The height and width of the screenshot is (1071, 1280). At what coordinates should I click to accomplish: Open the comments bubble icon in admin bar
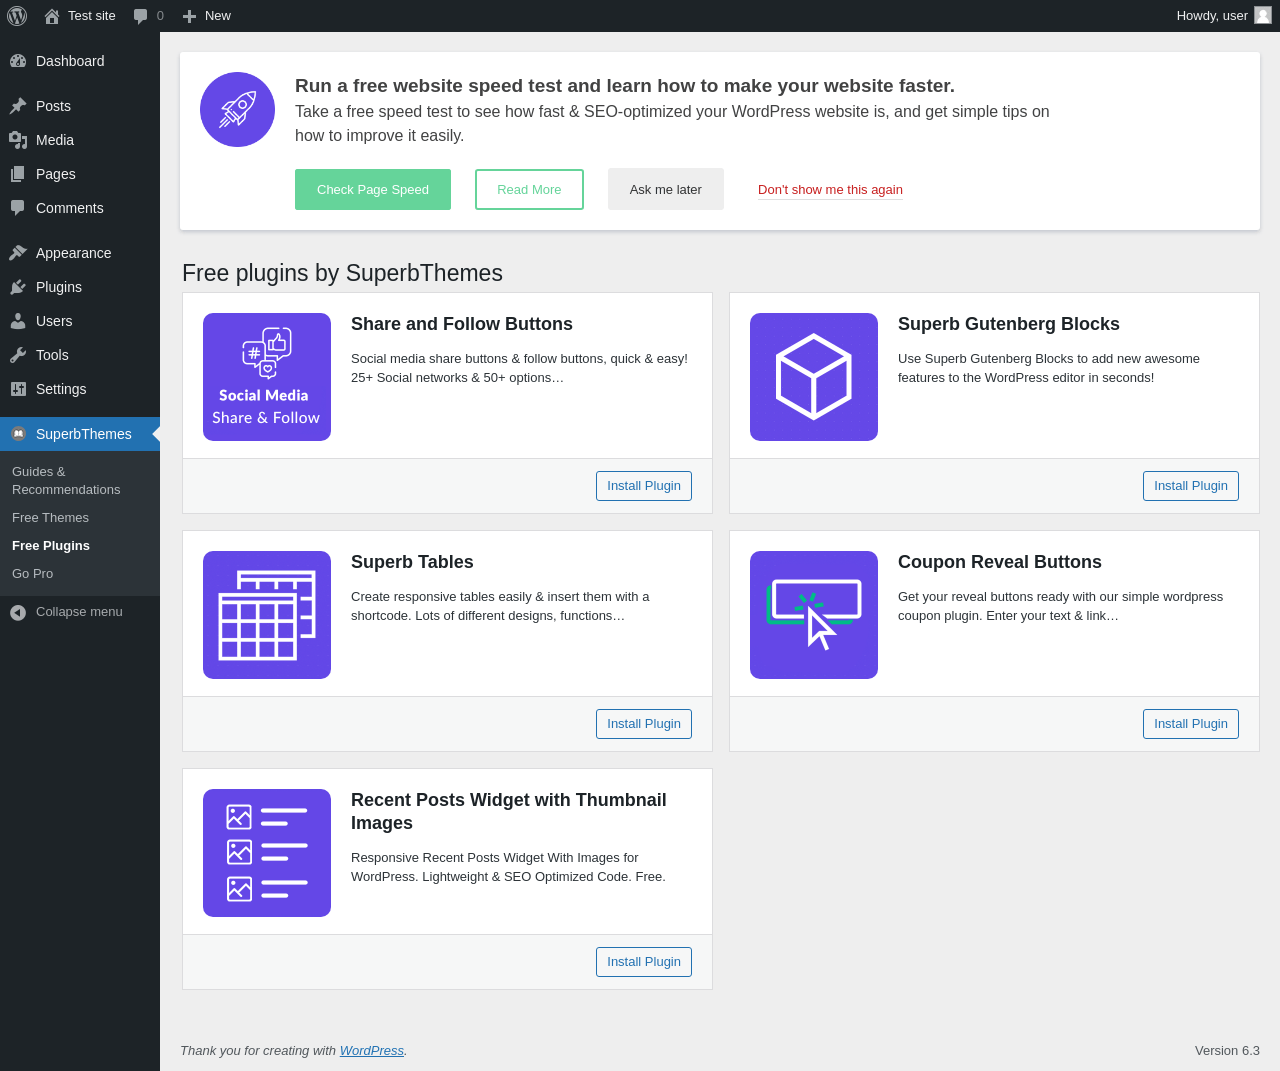point(141,16)
